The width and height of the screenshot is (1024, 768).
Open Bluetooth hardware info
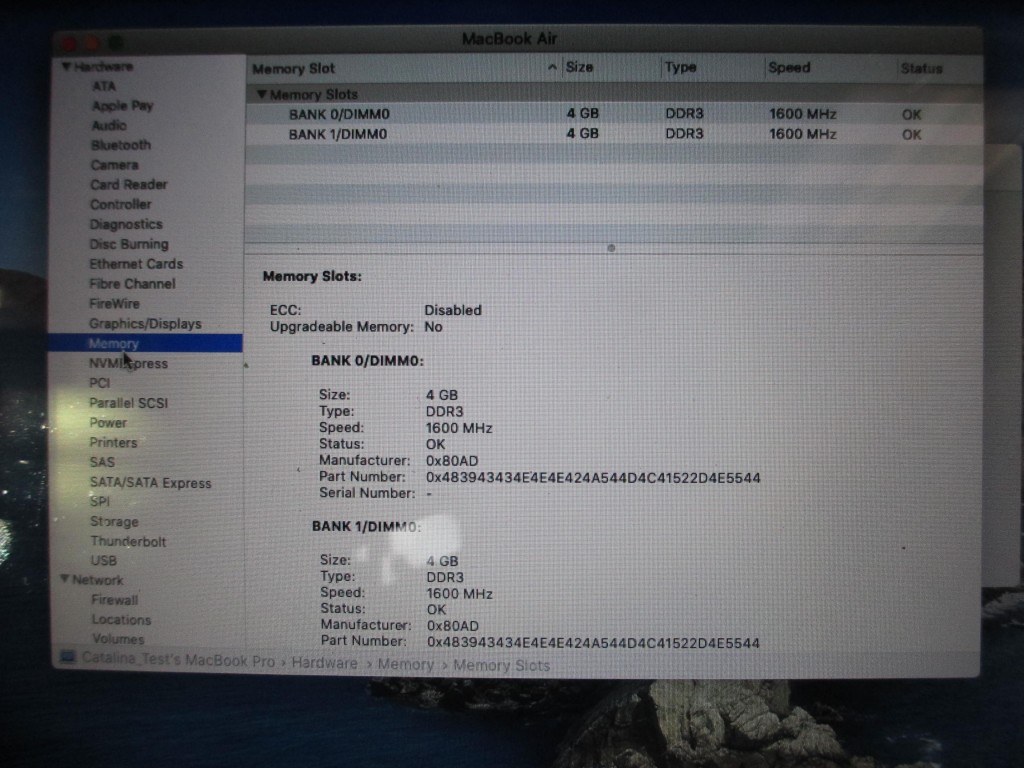click(121, 145)
